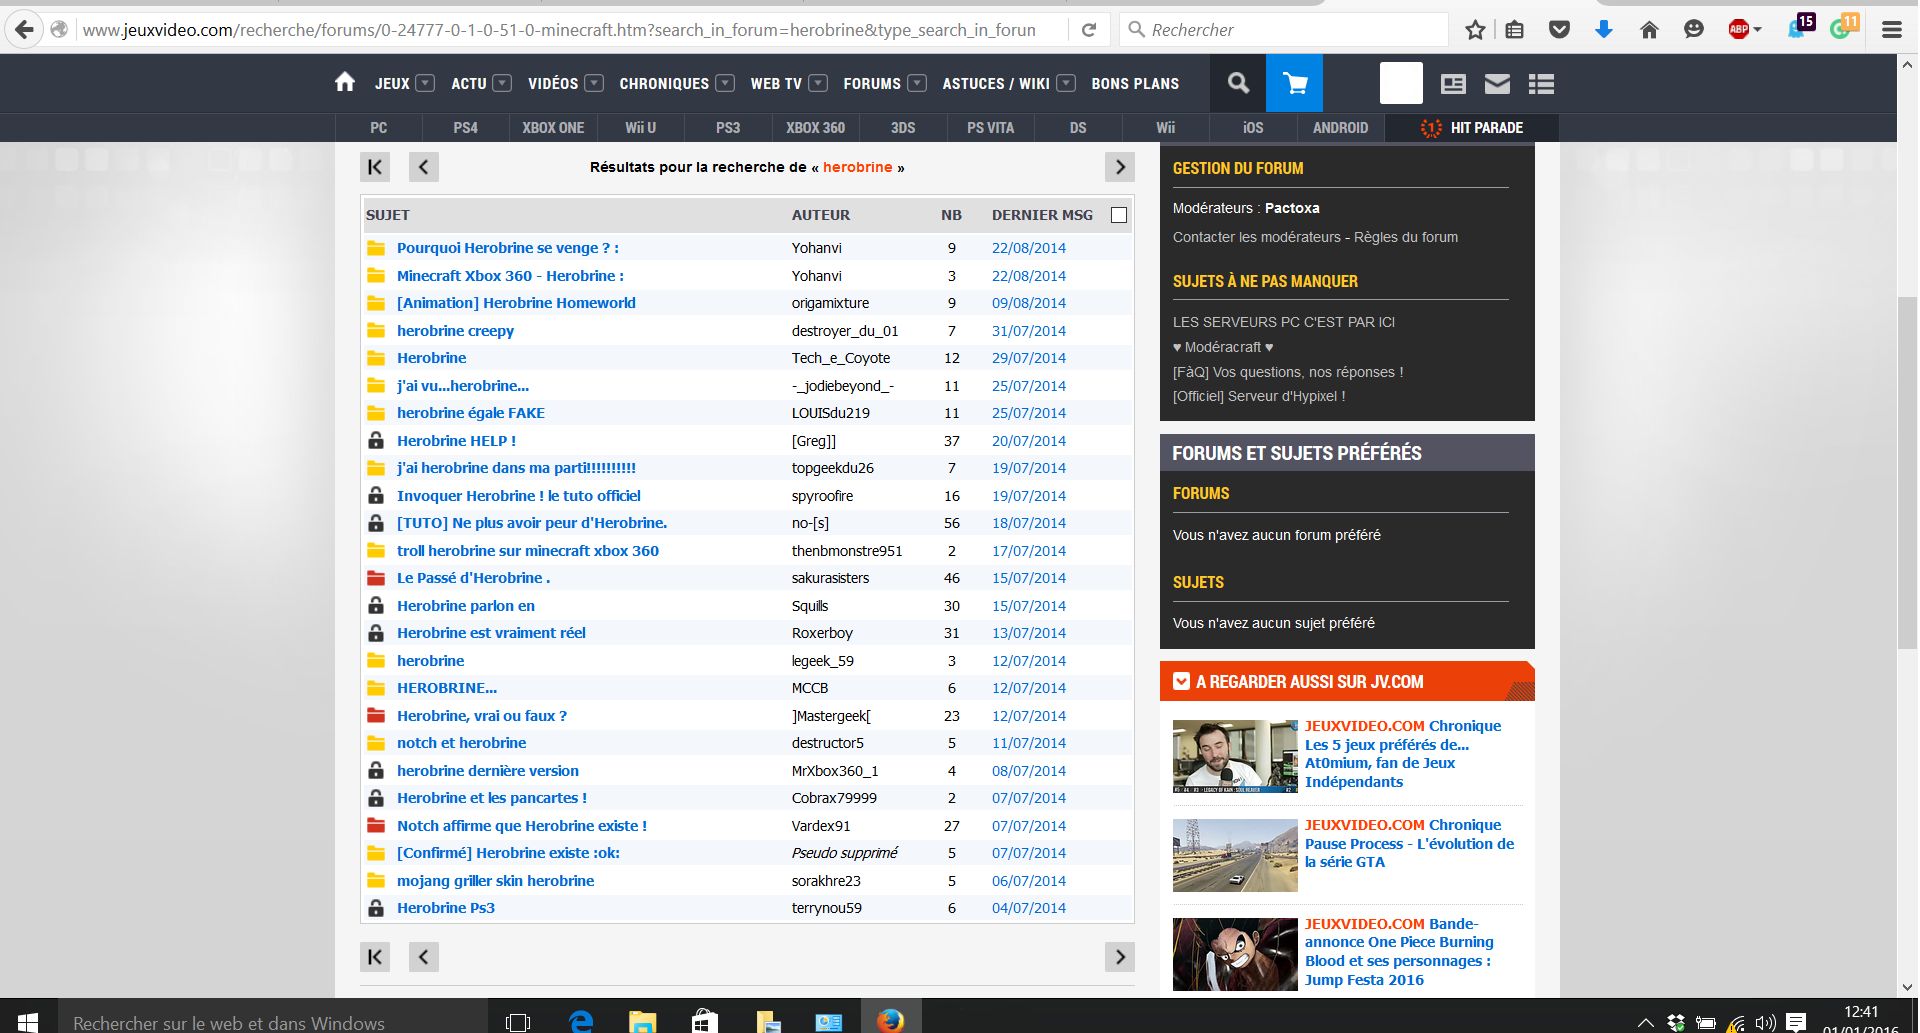Viewport: 1920px width, 1033px height.
Task: Tick the select-all checkbox in DERNIER MSG header
Action: pos(1119,215)
